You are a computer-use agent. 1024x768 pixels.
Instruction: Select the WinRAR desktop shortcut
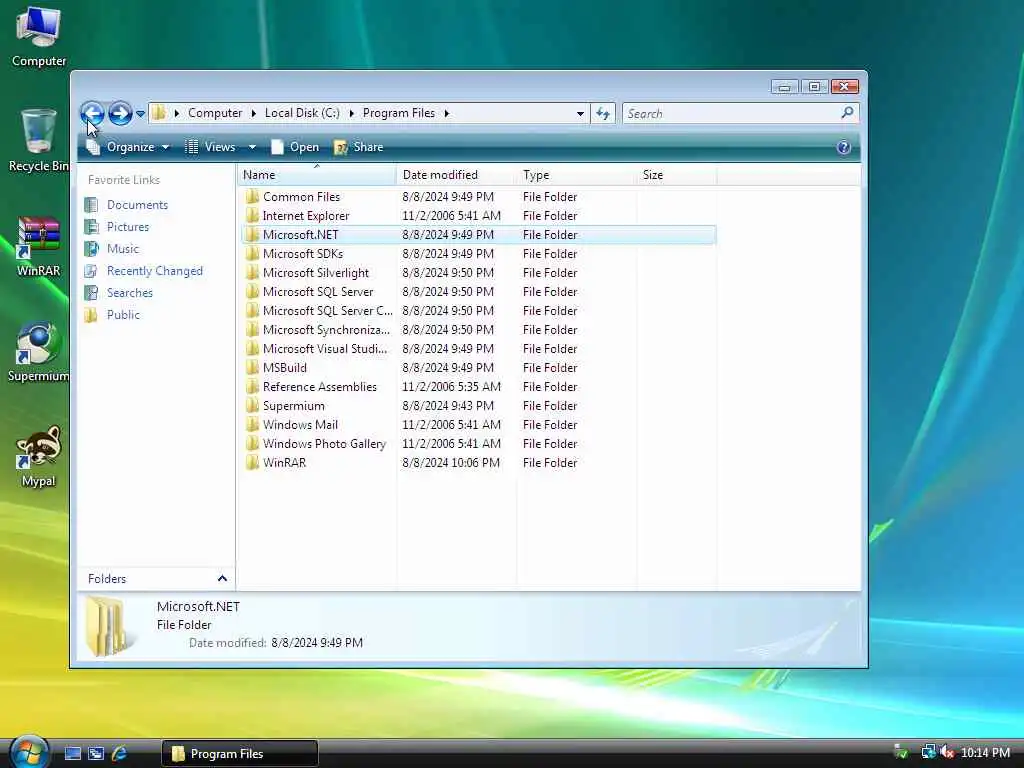[39, 247]
